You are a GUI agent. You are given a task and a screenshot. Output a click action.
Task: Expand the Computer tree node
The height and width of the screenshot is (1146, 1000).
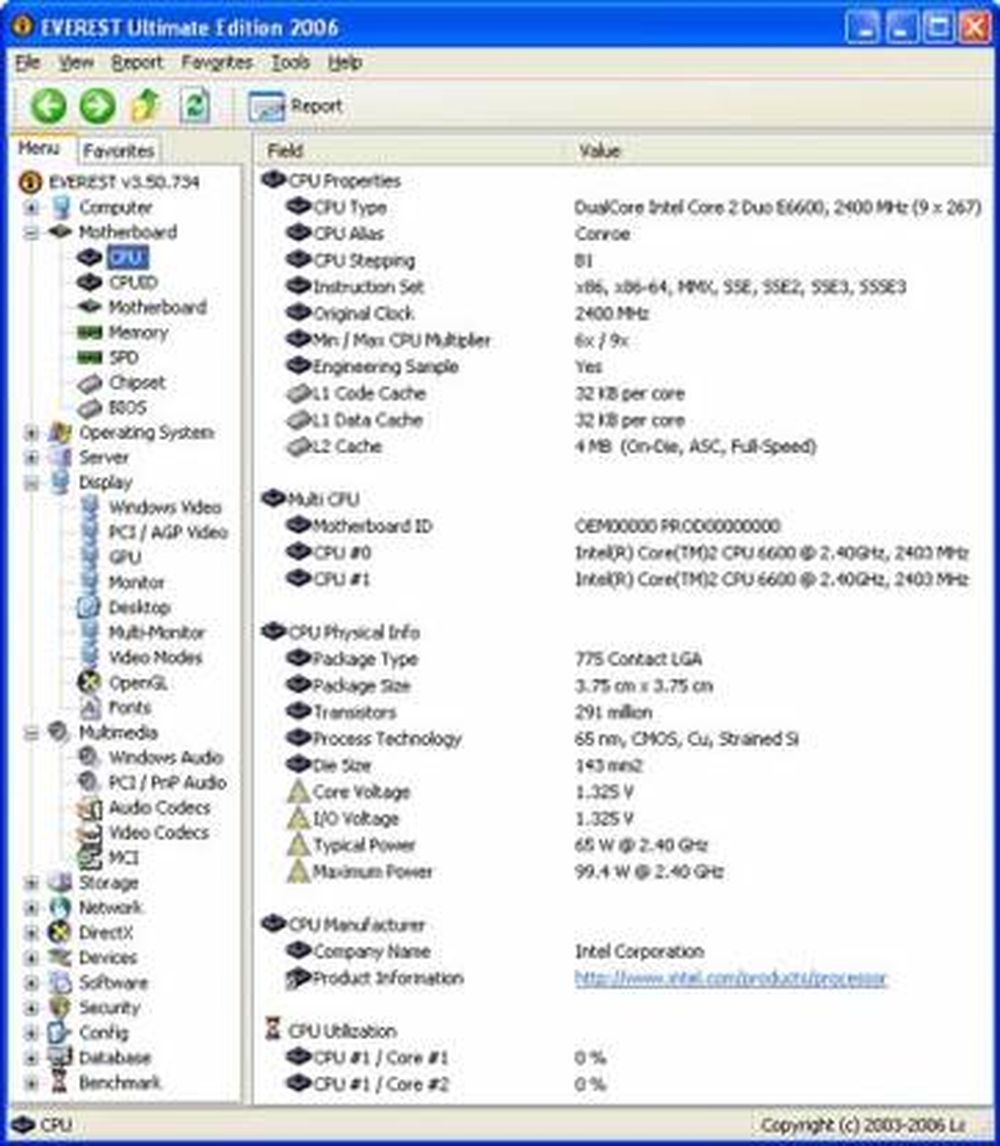click(x=31, y=208)
